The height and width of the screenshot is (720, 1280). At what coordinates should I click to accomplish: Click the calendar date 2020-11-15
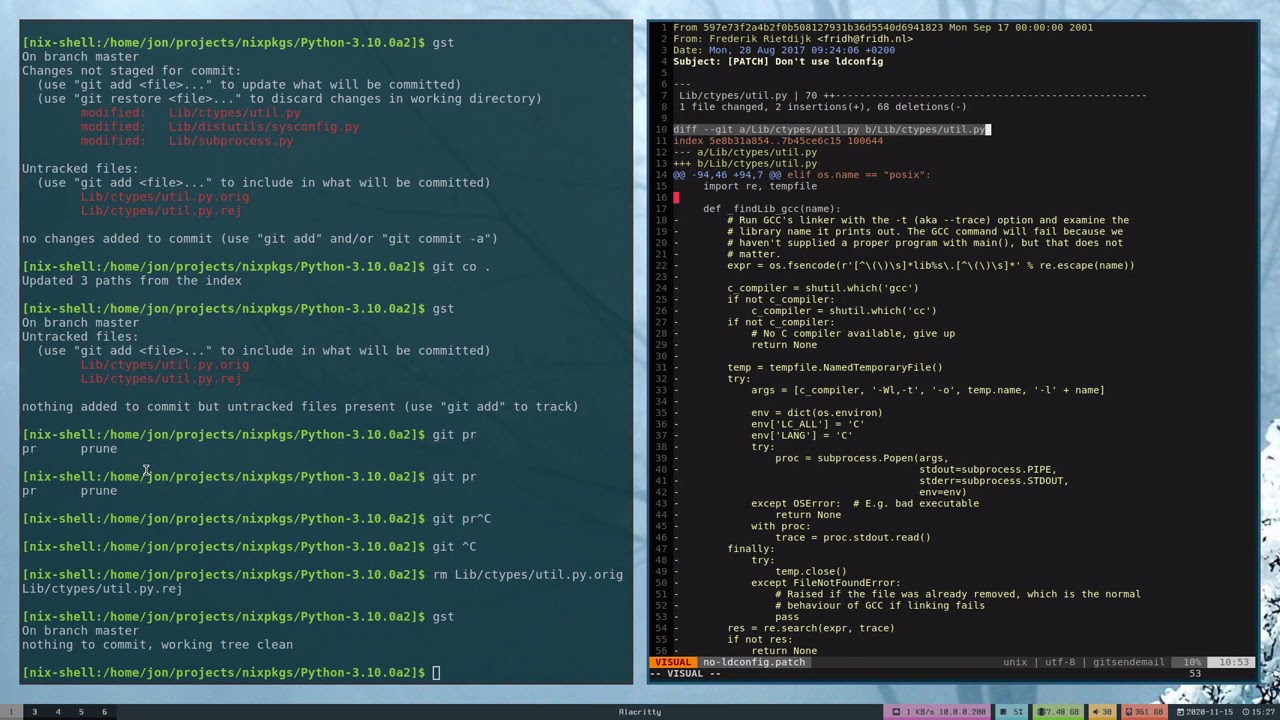click(1207, 712)
